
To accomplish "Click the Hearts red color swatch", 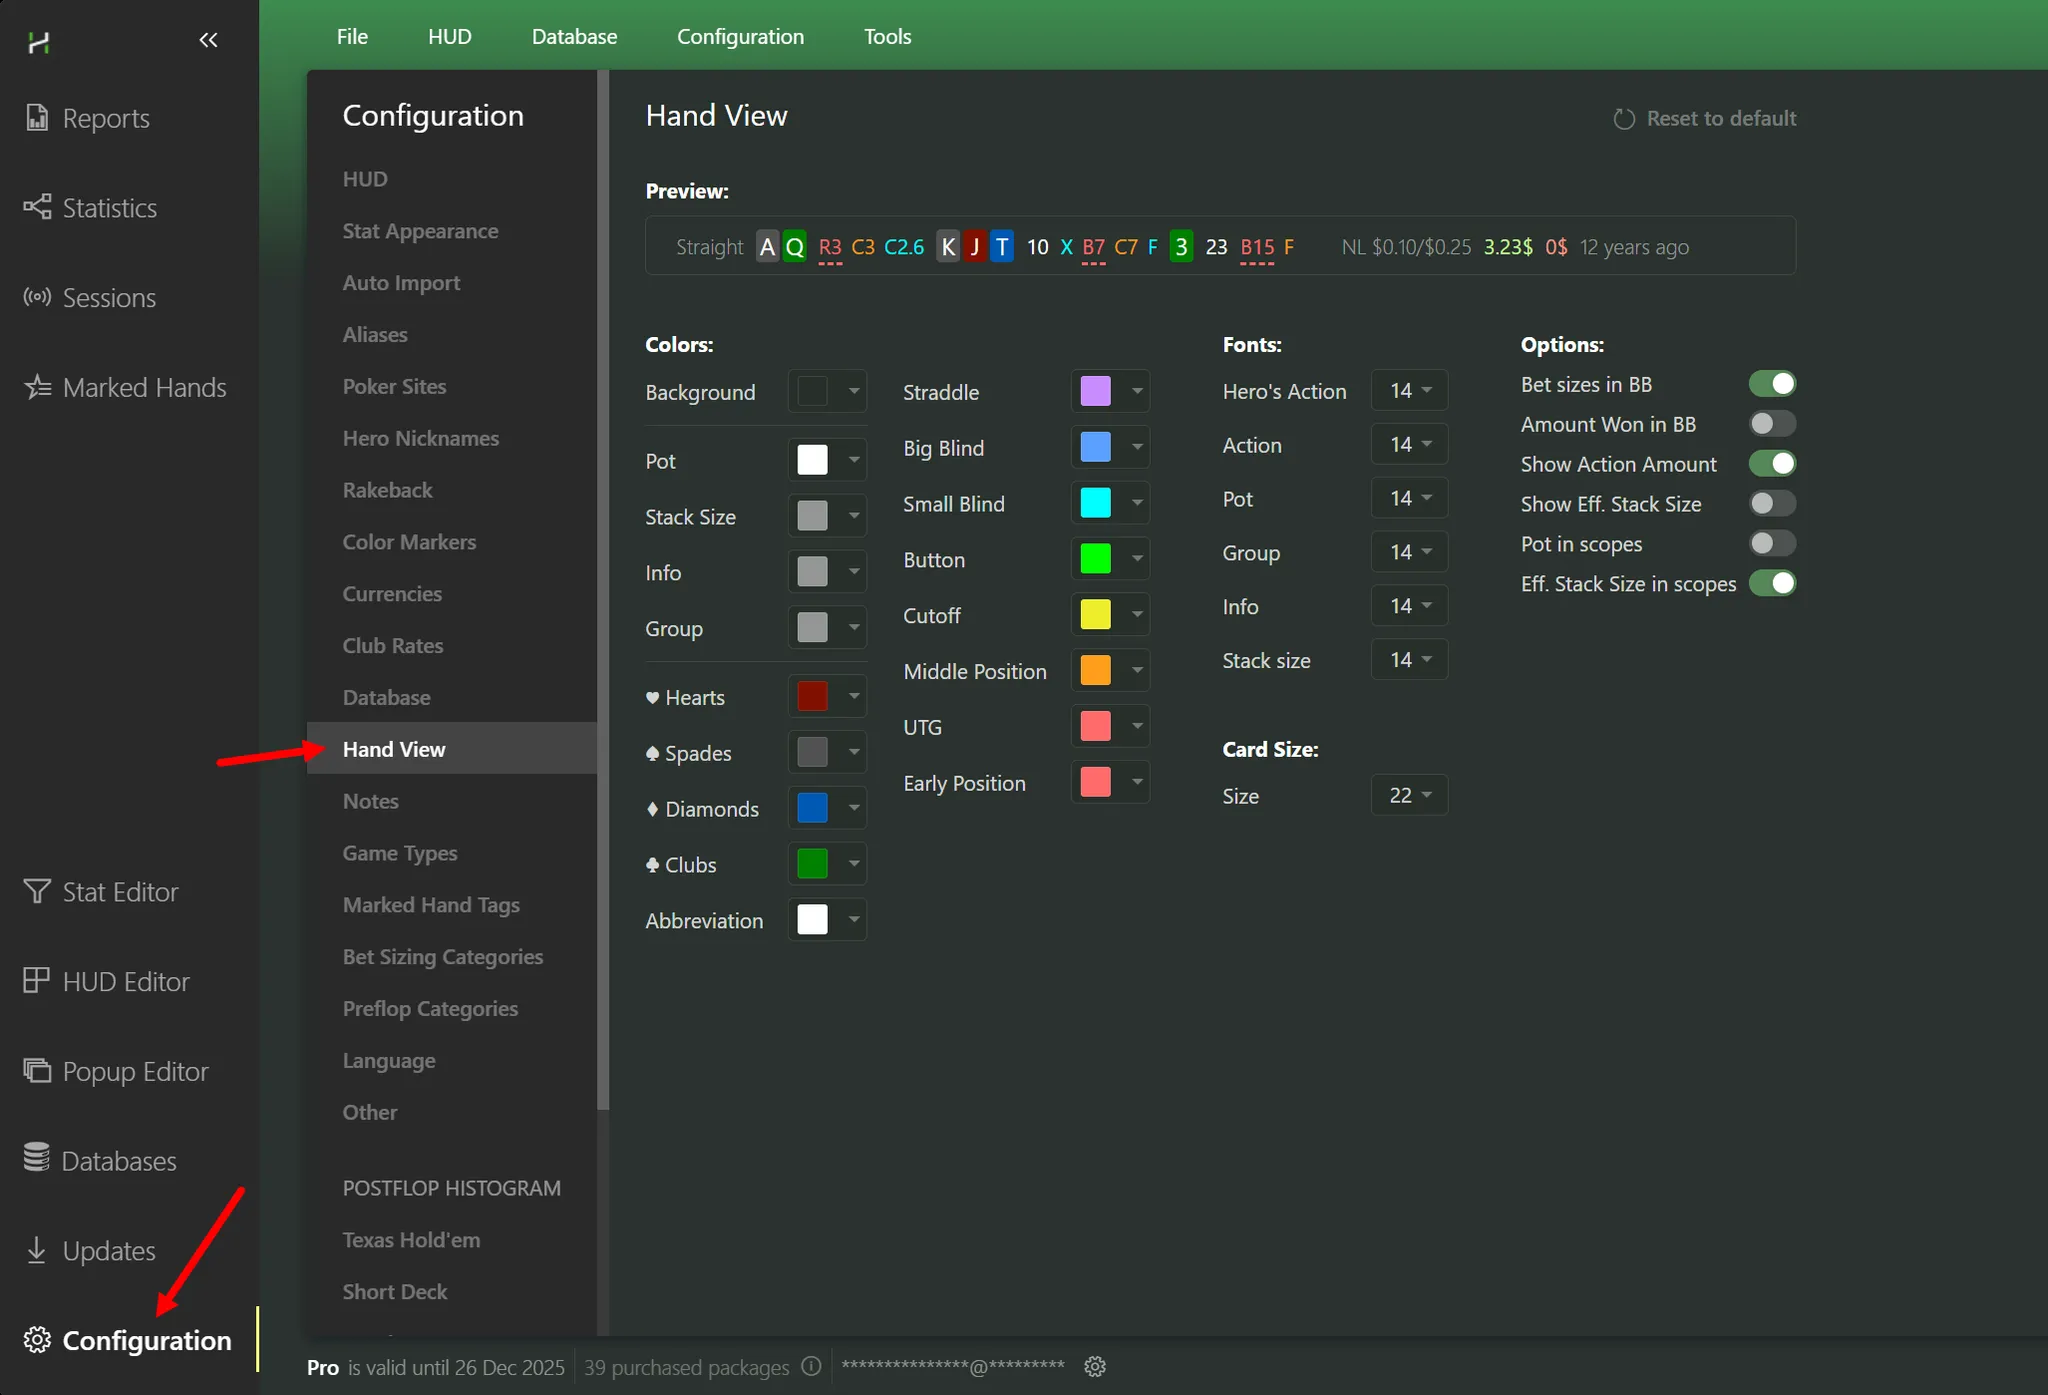I will point(812,697).
